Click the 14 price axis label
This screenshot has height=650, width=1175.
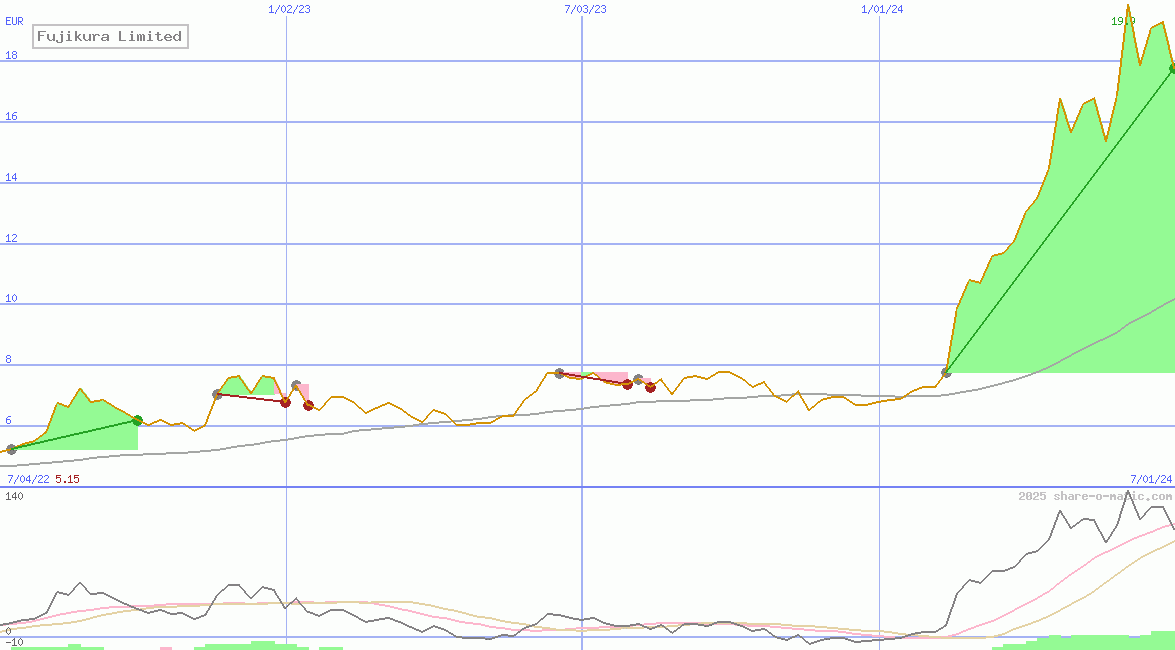pos(11,177)
